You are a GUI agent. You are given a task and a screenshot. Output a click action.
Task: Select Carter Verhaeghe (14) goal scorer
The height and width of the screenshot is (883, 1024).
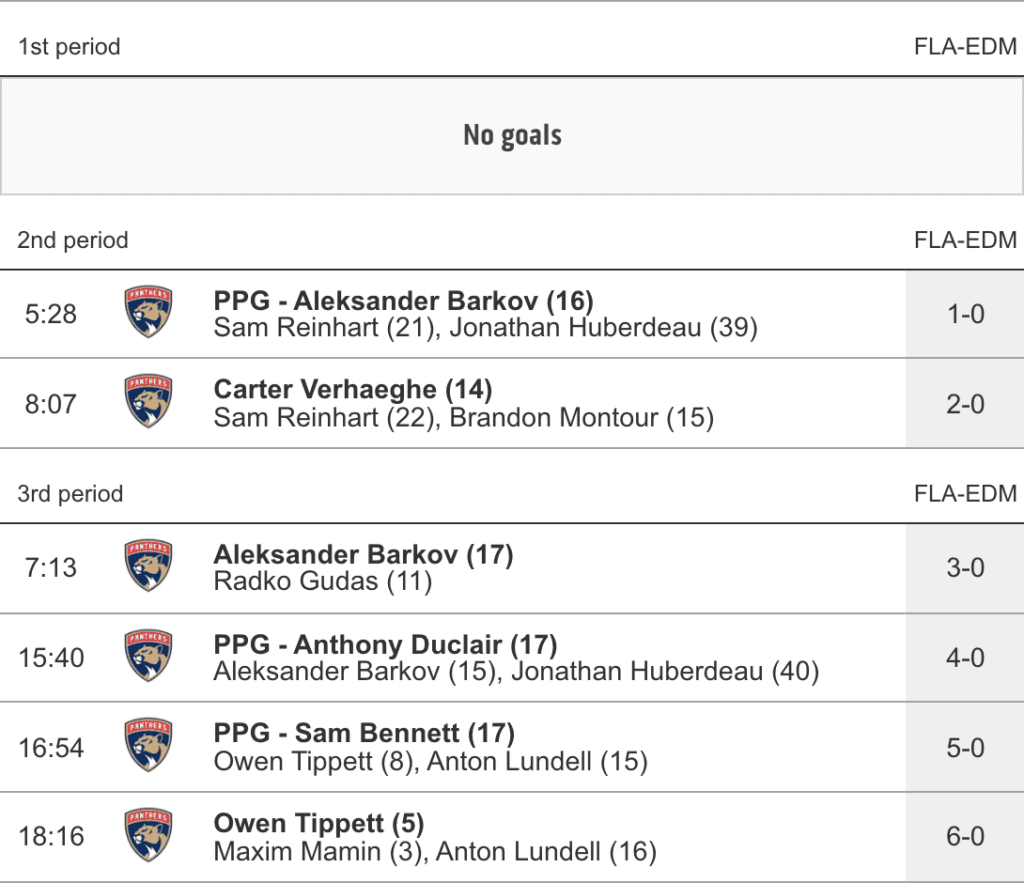[x=353, y=390]
